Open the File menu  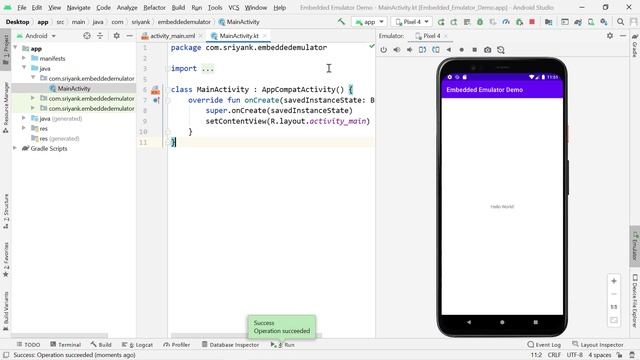22,7
